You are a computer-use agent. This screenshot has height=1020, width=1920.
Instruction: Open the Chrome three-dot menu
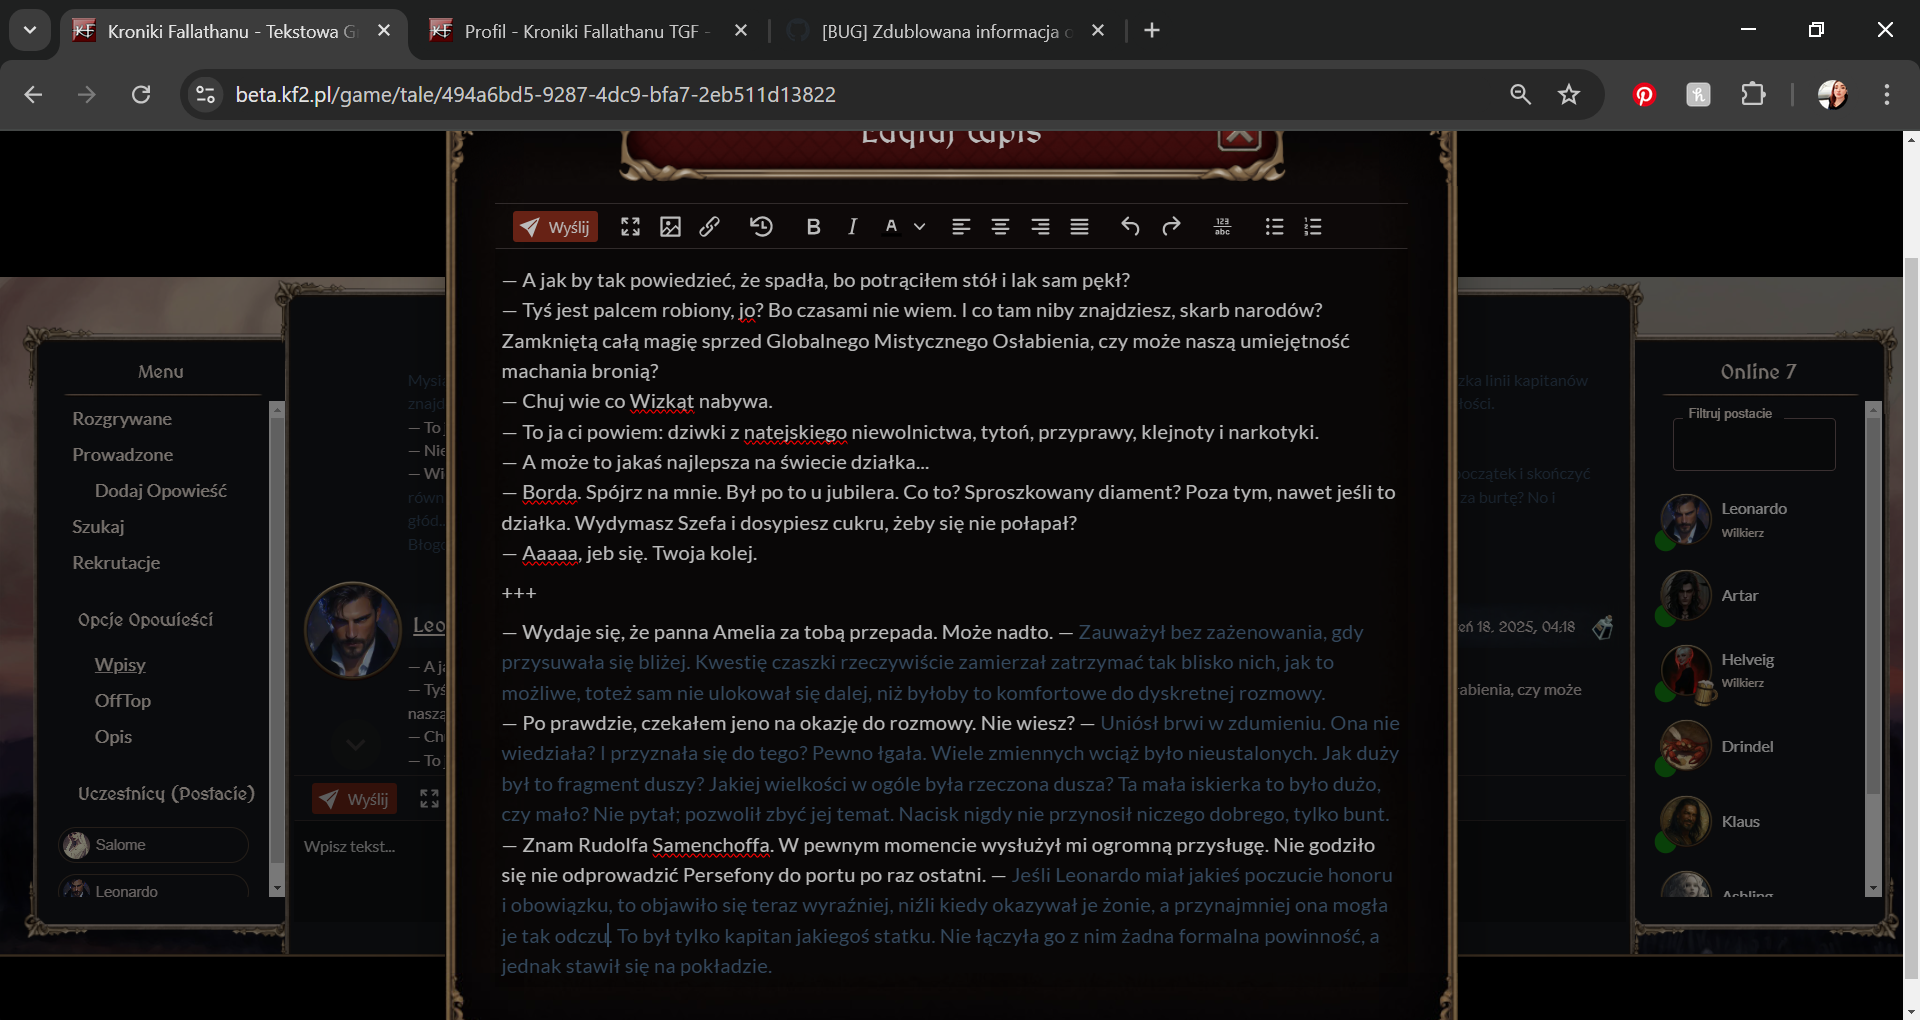pos(1887,95)
